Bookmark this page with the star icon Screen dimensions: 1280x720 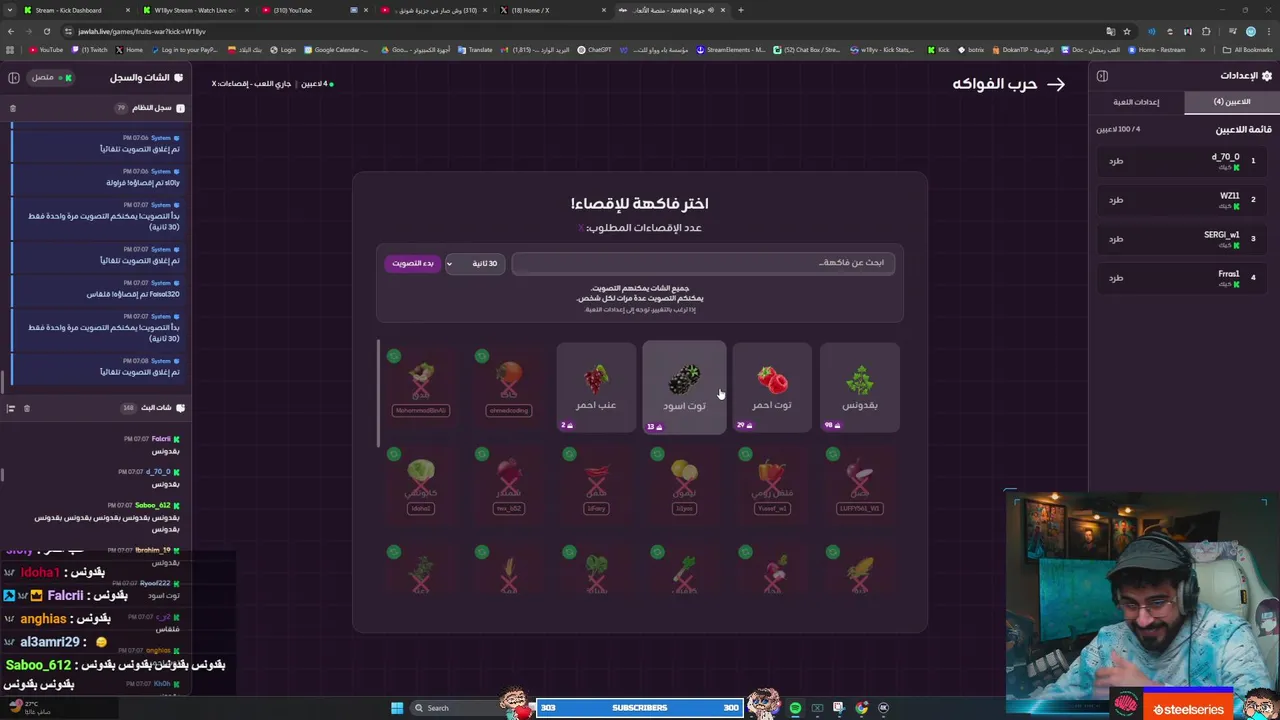(x=1127, y=31)
